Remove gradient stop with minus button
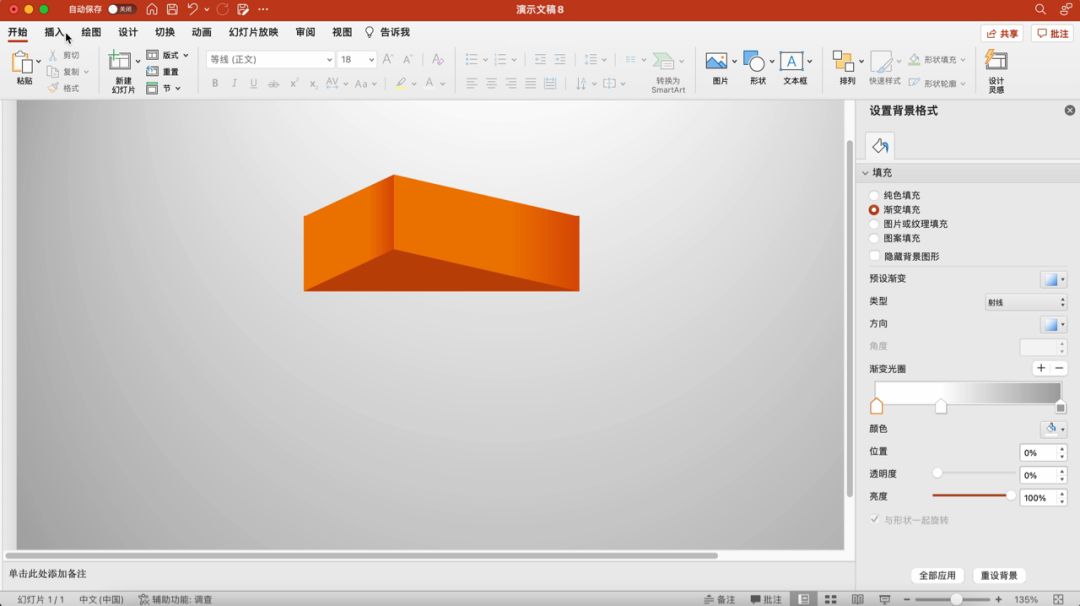This screenshot has height=606, width=1080. [x=1059, y=368]
